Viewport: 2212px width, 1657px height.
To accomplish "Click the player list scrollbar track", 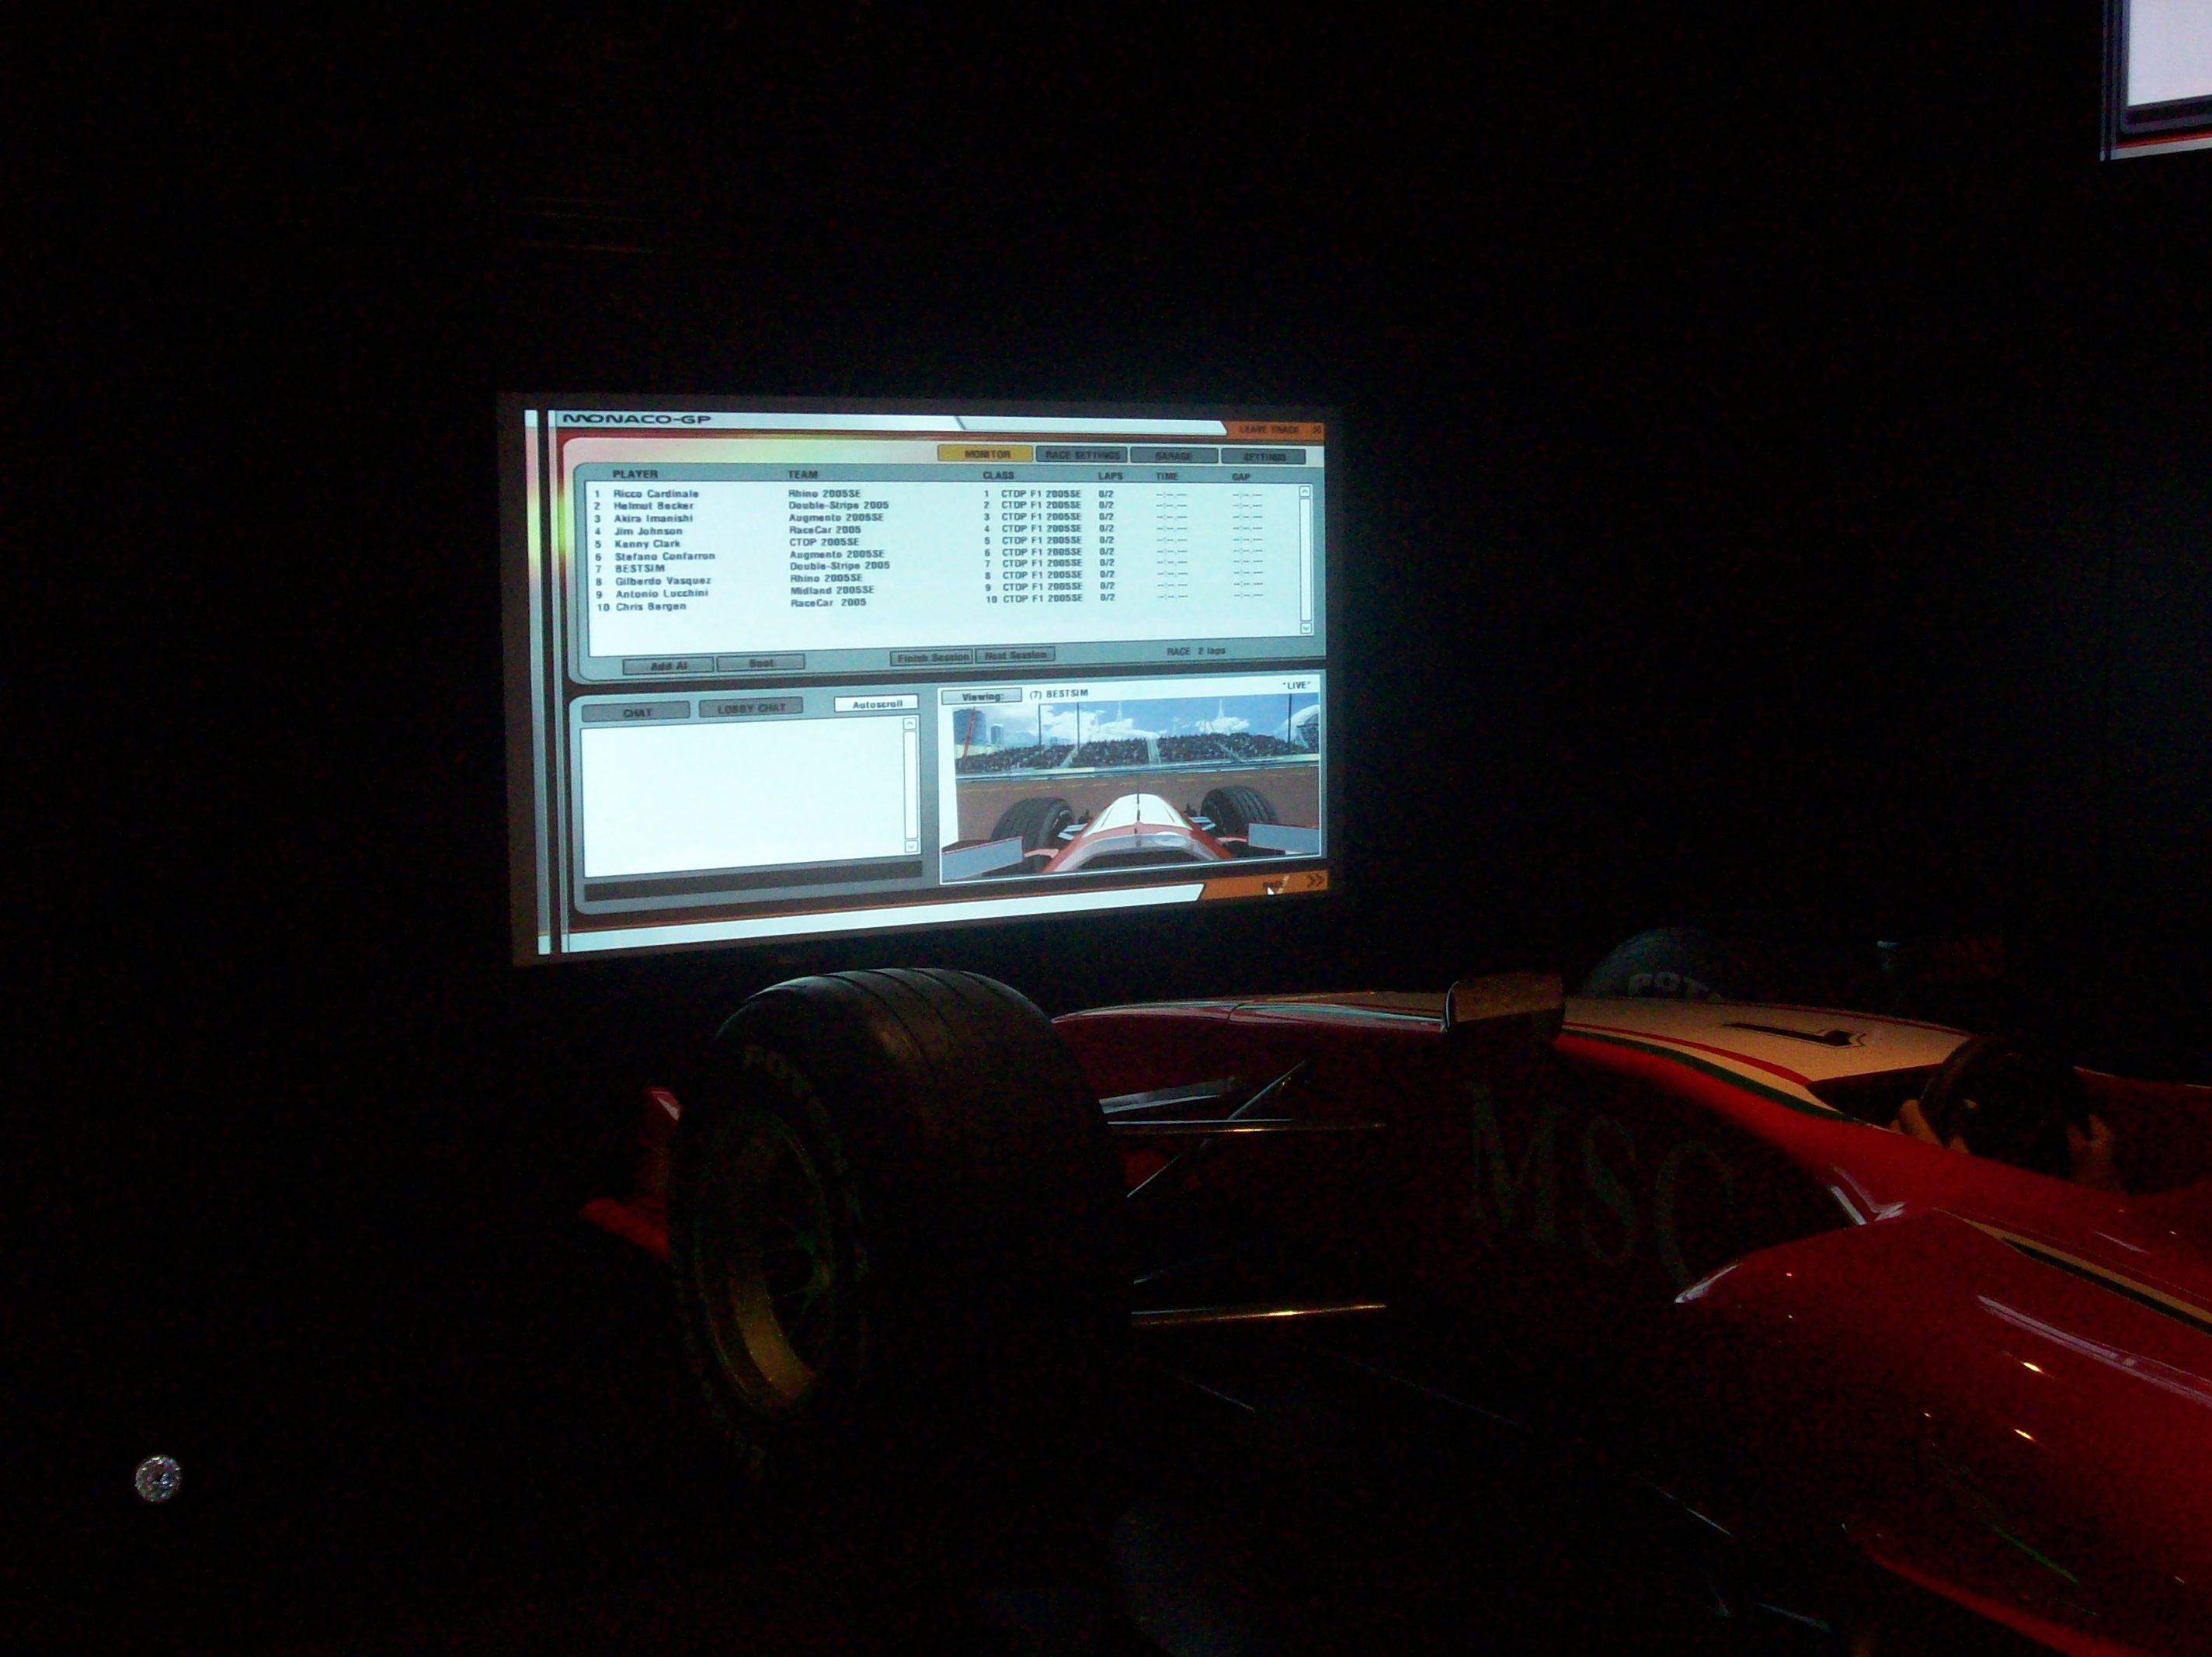I will point(1305,559).
